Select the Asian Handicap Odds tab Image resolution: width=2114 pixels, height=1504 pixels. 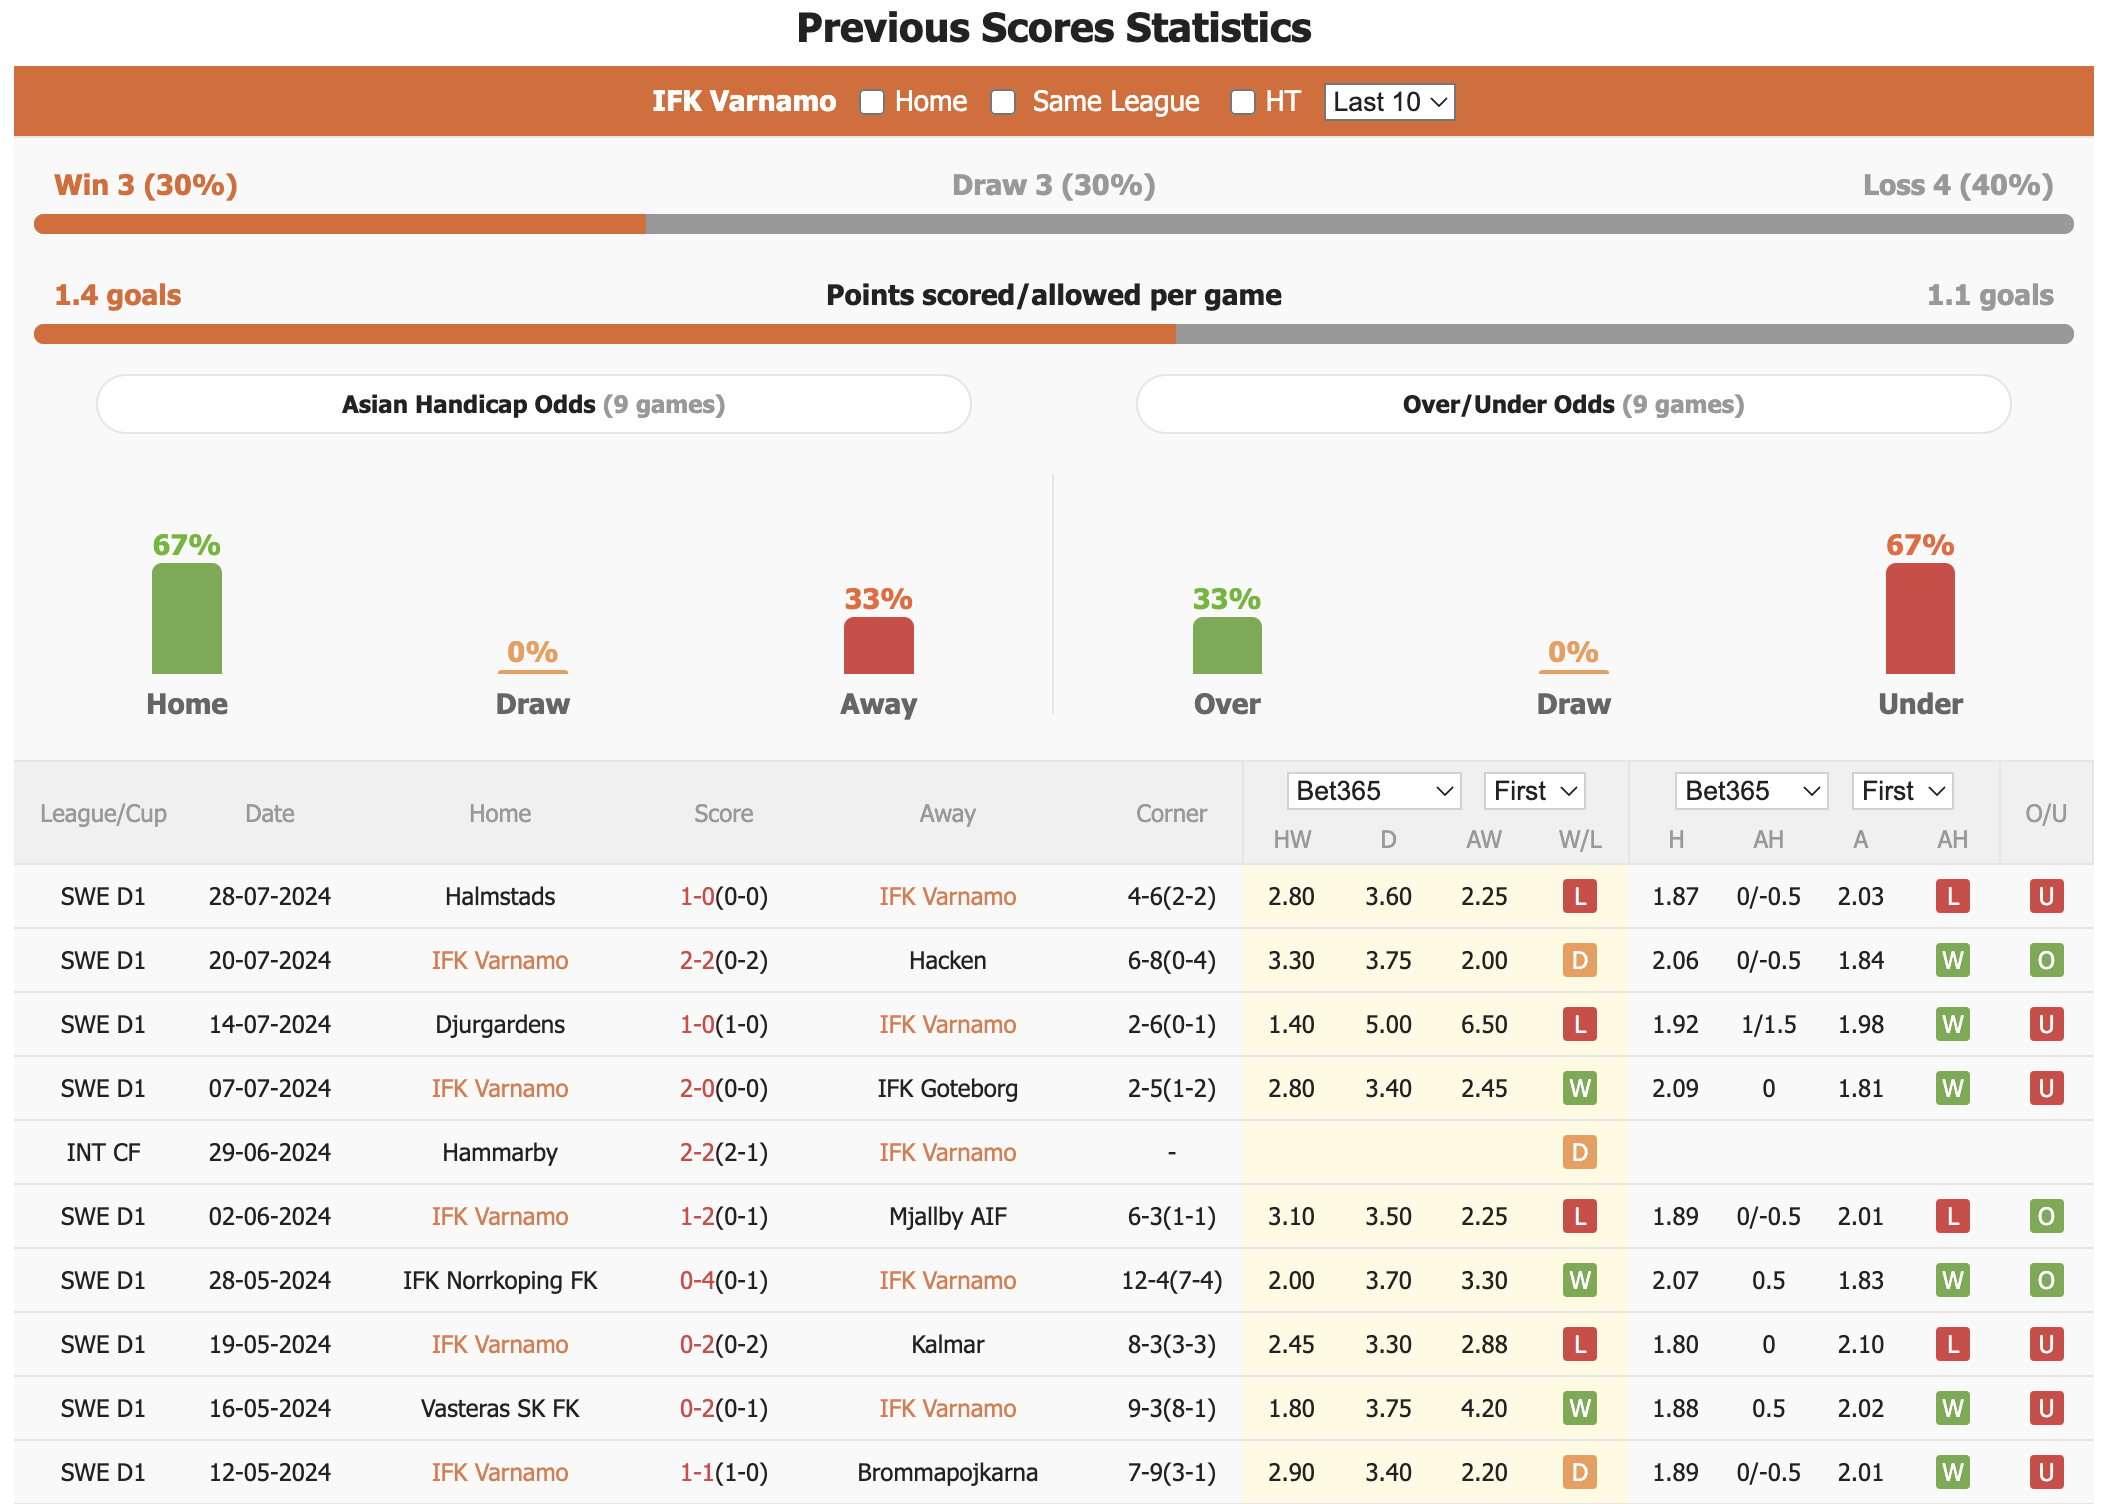click(534, 404)
